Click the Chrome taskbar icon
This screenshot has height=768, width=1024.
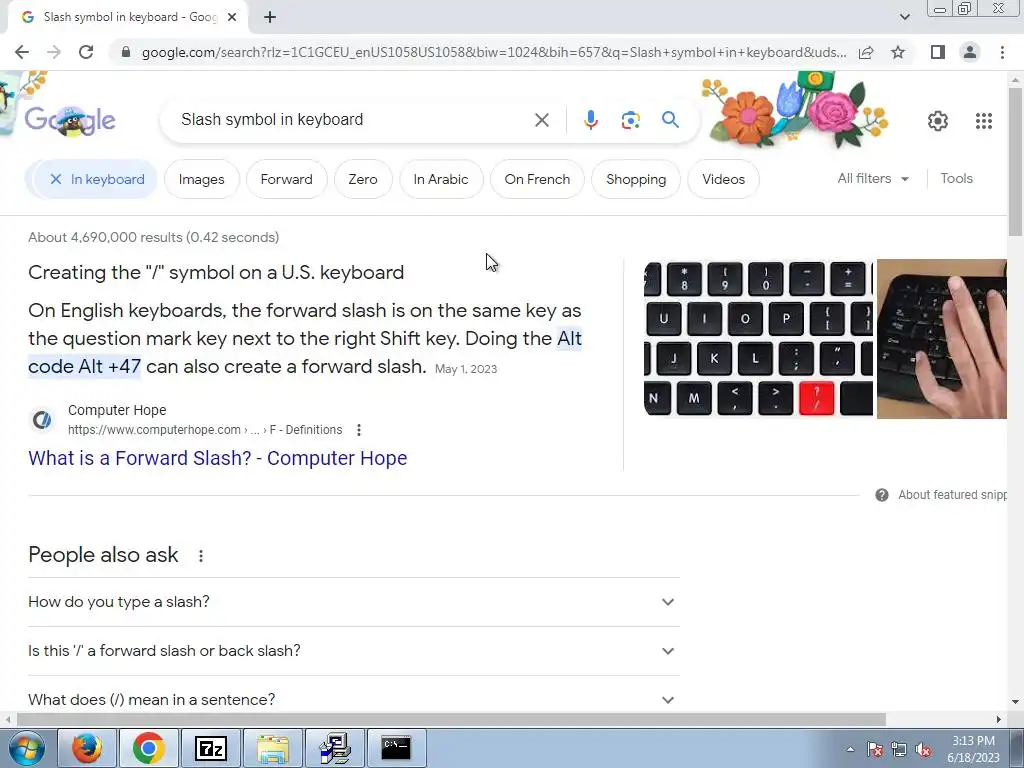coord(148,748)
